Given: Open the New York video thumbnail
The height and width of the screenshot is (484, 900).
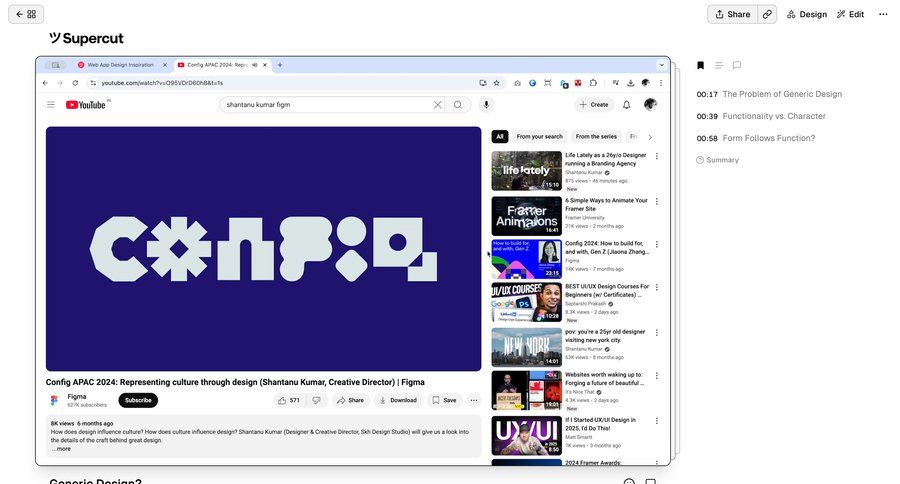Looking at the screenshot, I should [526, 347].
